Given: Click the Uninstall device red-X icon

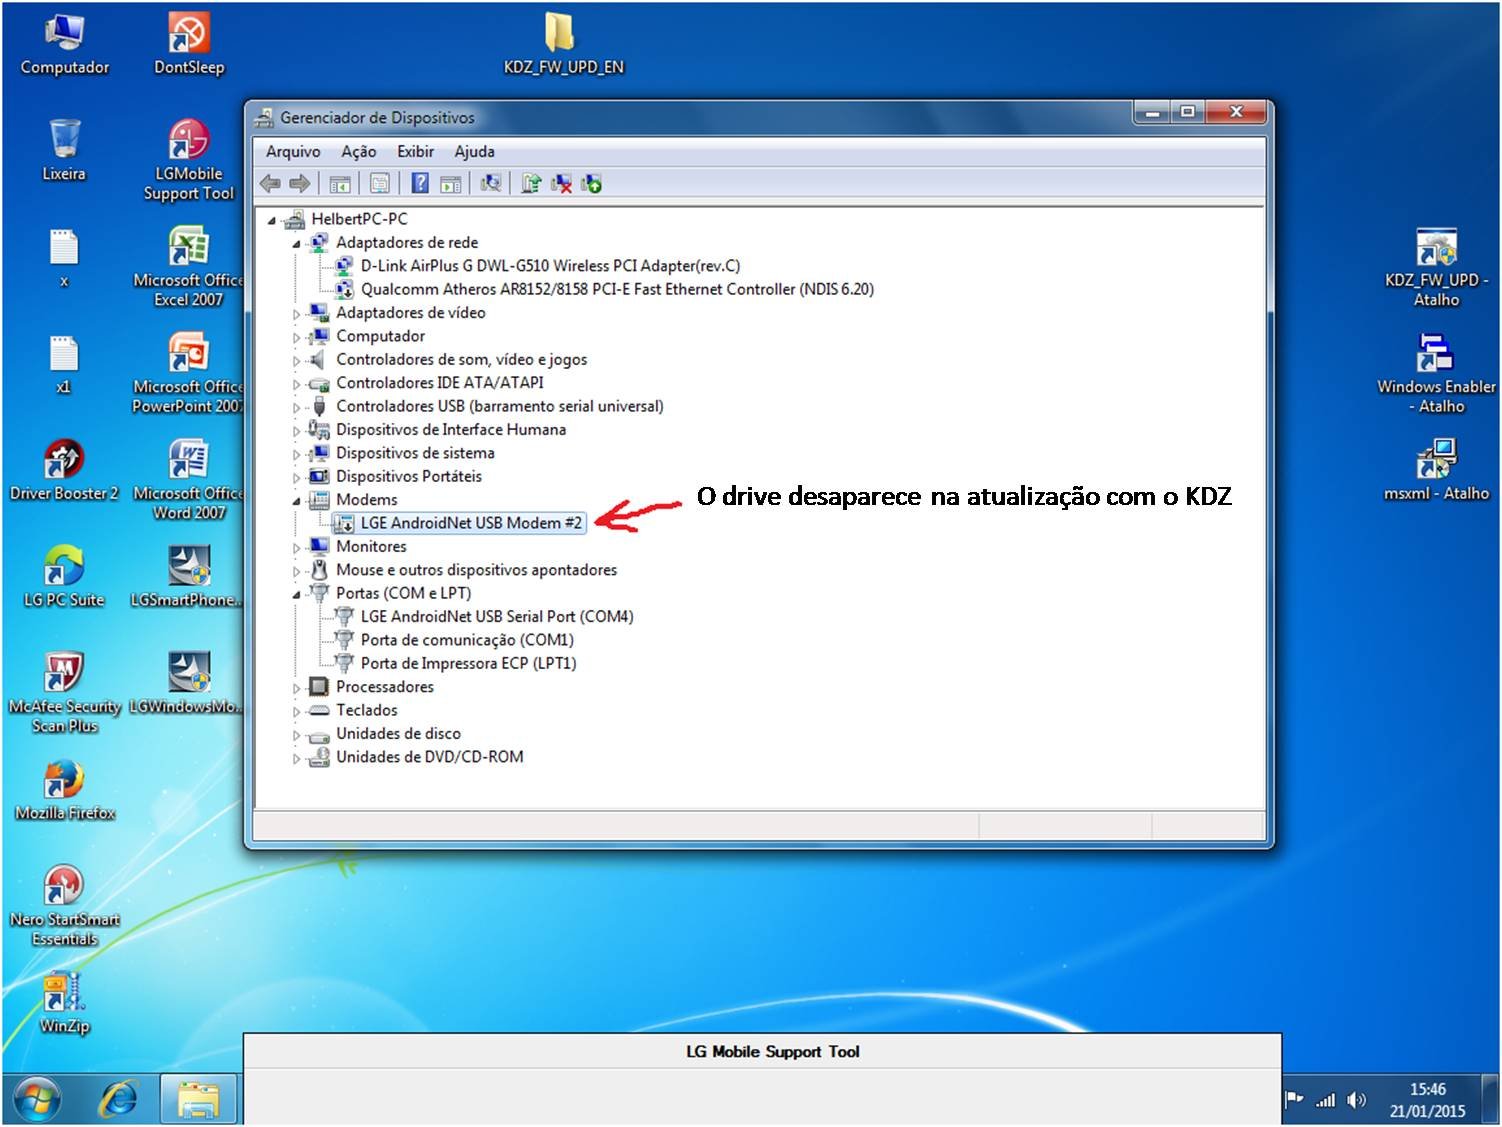Looking at the screenshot, I should click(561, 183).
